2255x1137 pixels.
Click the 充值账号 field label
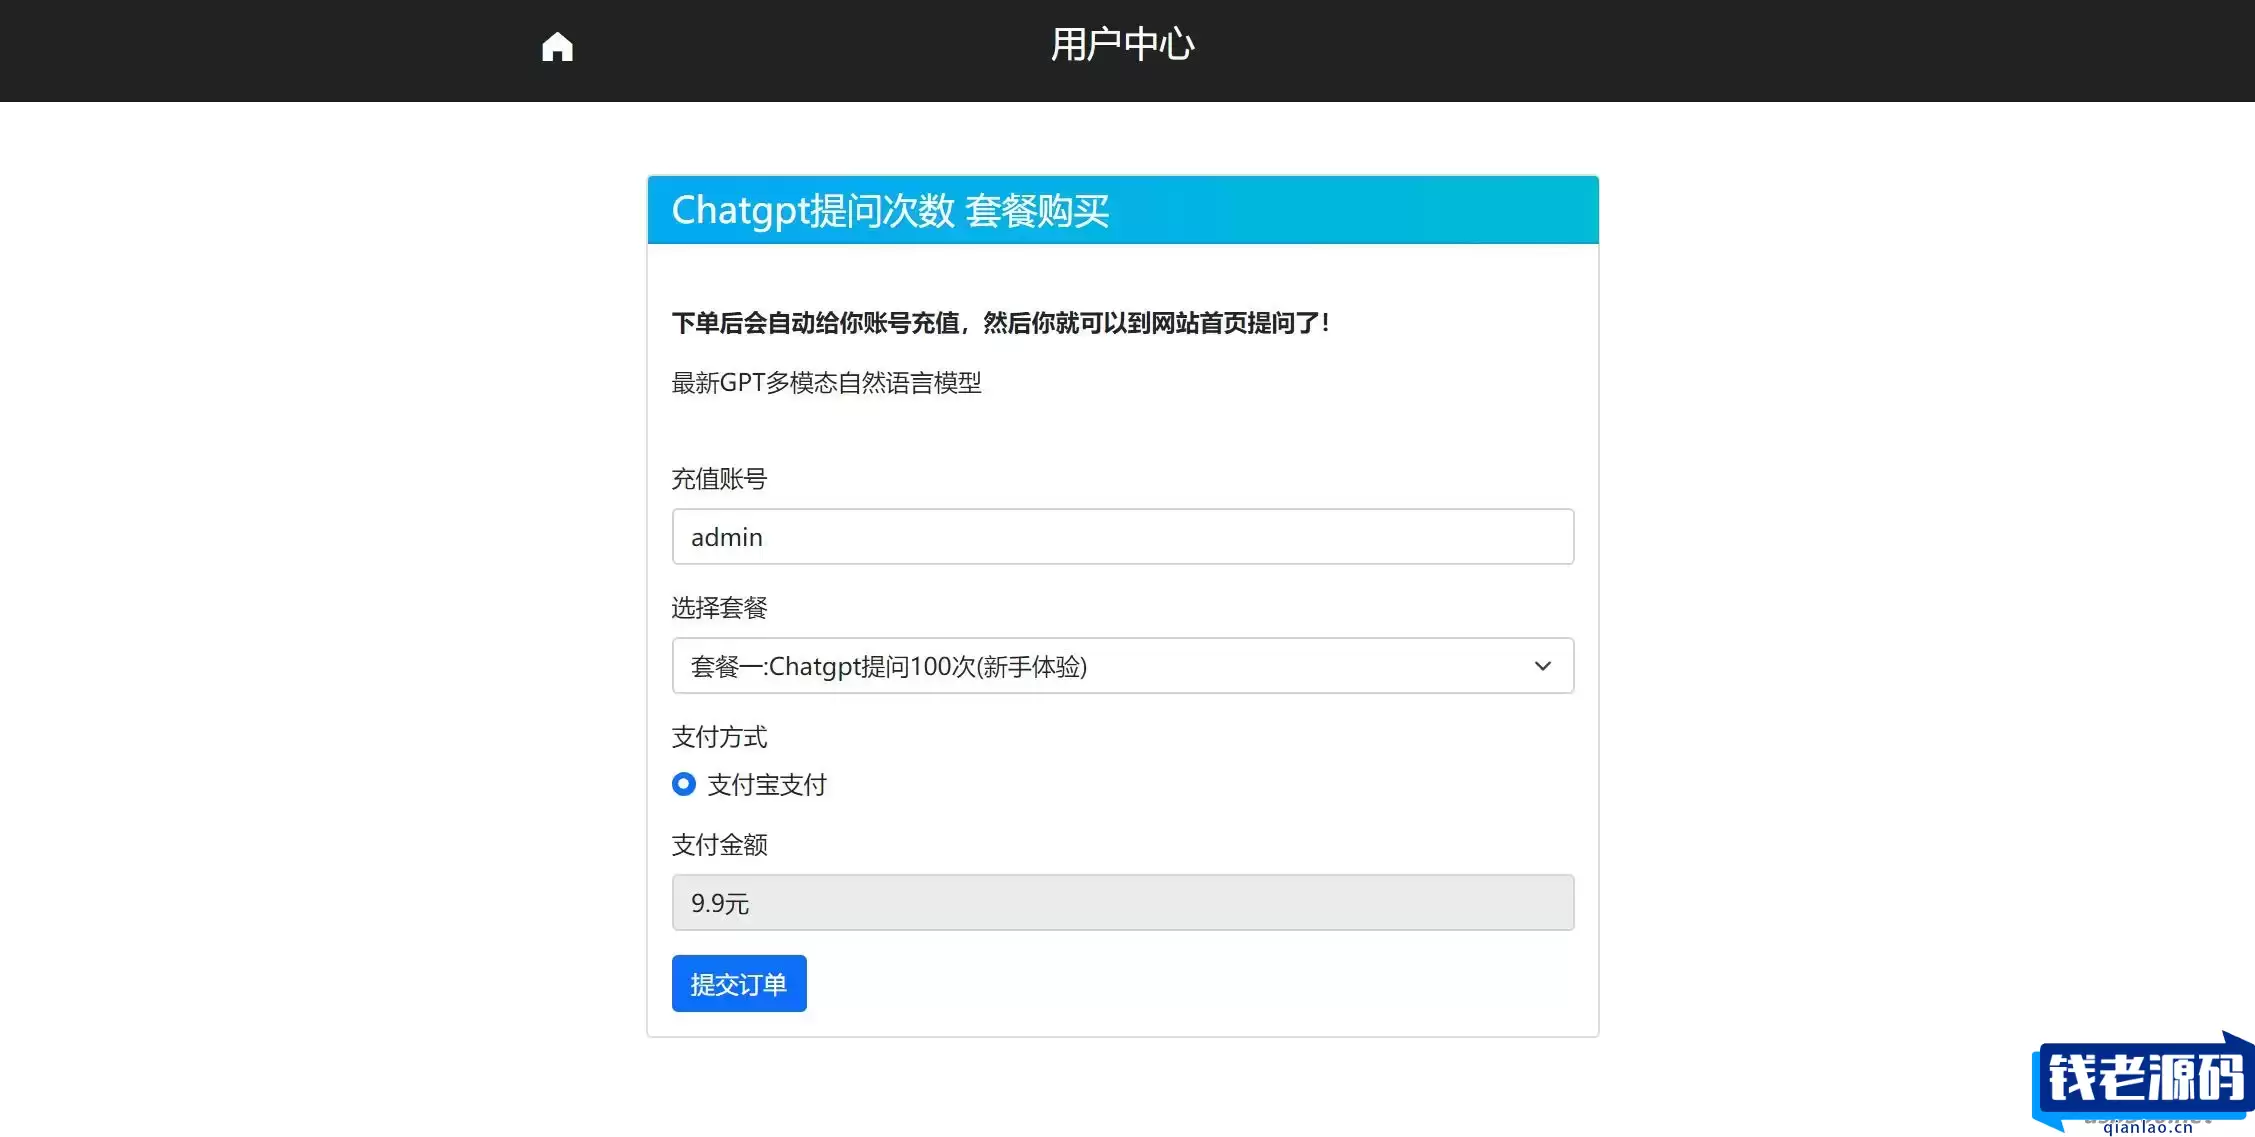[x=719, y=479]
